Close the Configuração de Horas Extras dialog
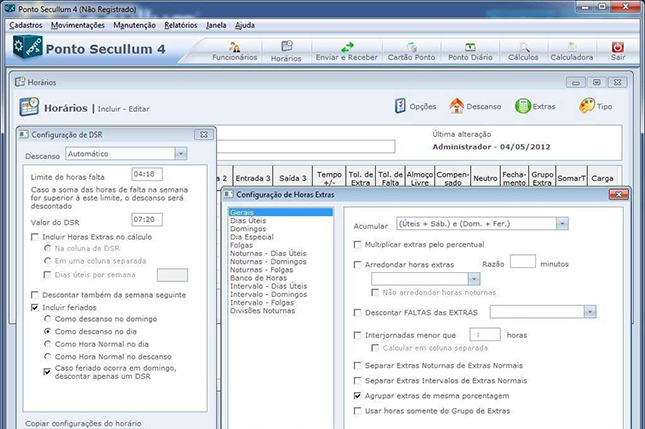The height and width of the screenshot is (429, 645). point(618,194)
